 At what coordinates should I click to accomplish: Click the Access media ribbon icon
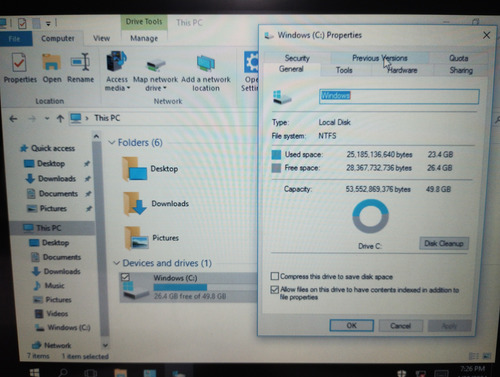(116, 61)
